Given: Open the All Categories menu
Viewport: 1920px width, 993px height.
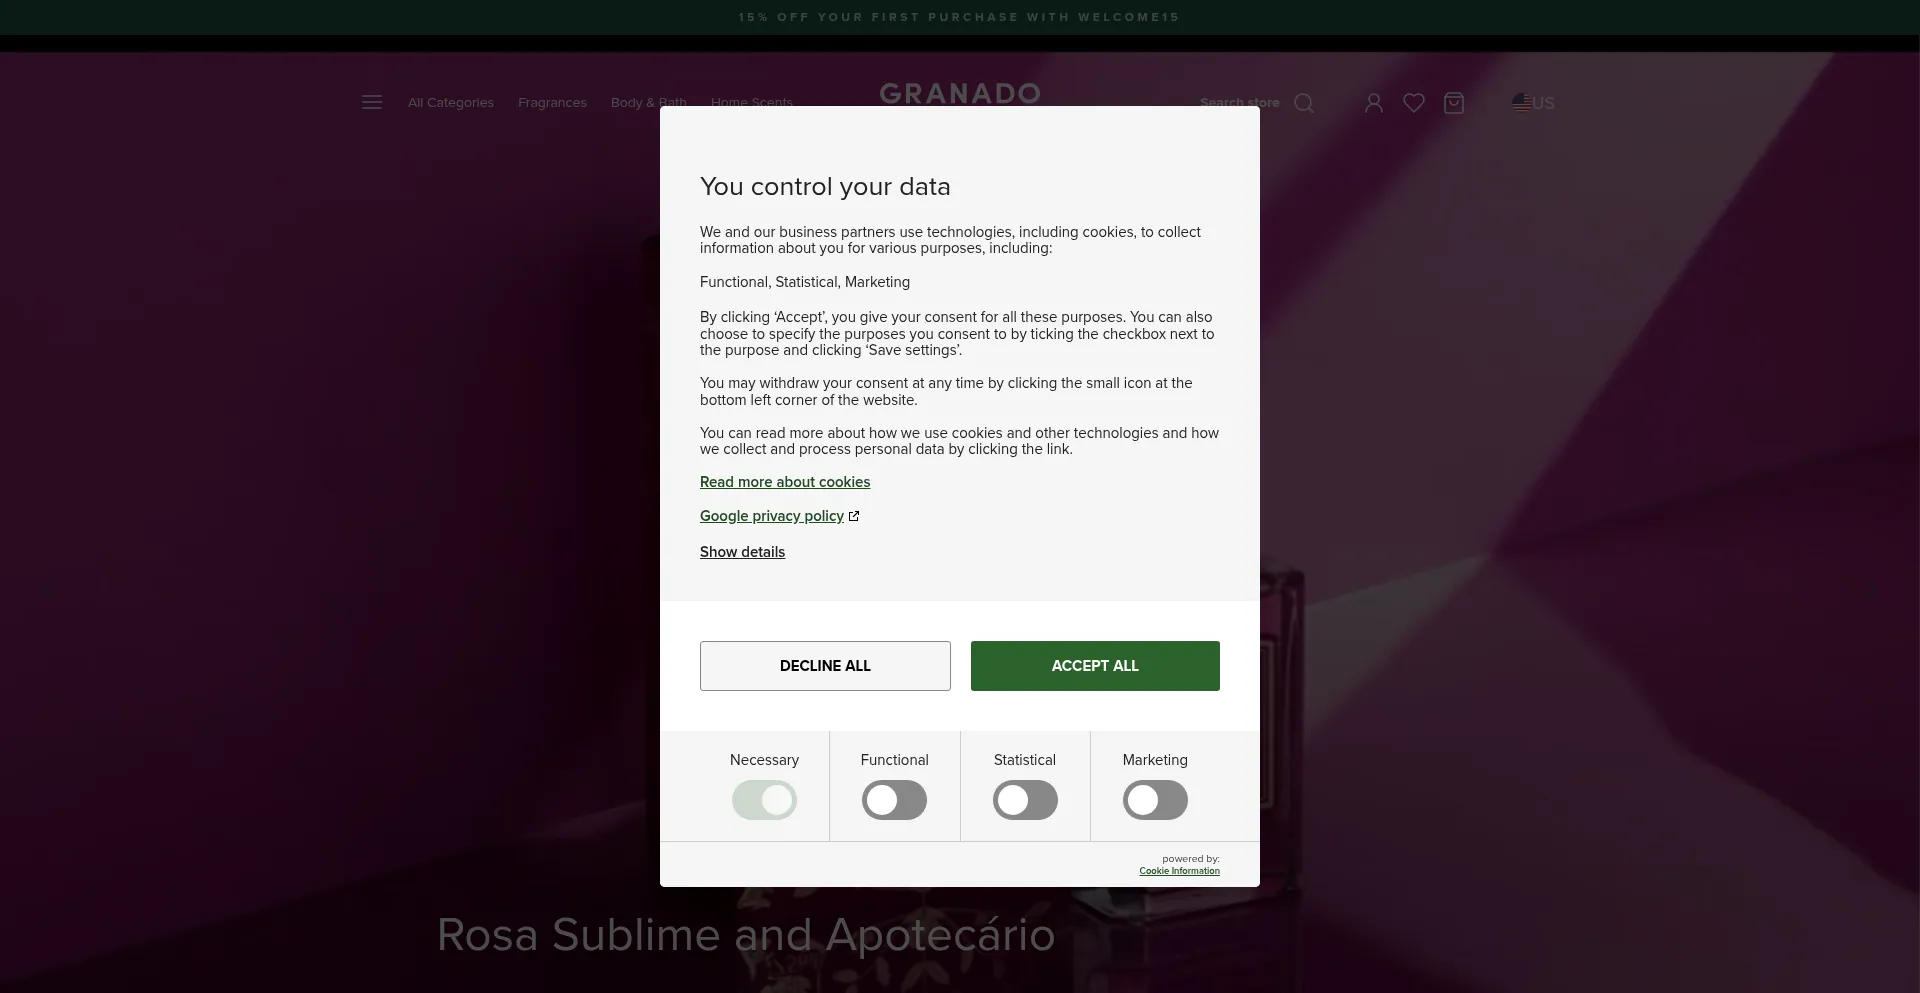Looking at the screenshot, I should pos(451,103).
